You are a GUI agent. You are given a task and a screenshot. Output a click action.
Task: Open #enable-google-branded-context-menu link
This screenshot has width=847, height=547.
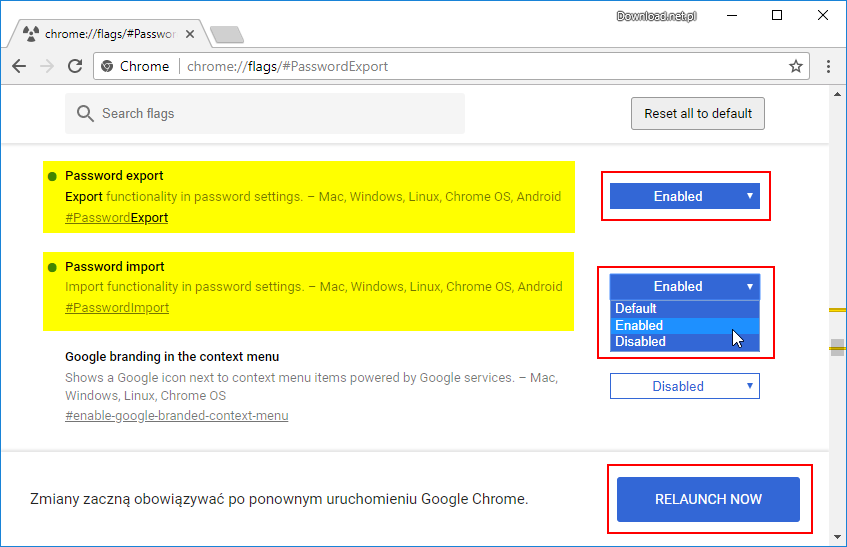[177, 416]
